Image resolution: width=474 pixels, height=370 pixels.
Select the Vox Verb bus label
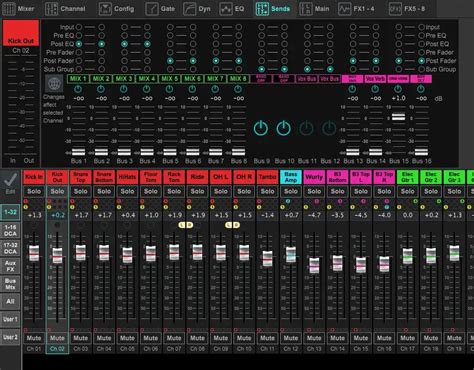tap(375, 79)
